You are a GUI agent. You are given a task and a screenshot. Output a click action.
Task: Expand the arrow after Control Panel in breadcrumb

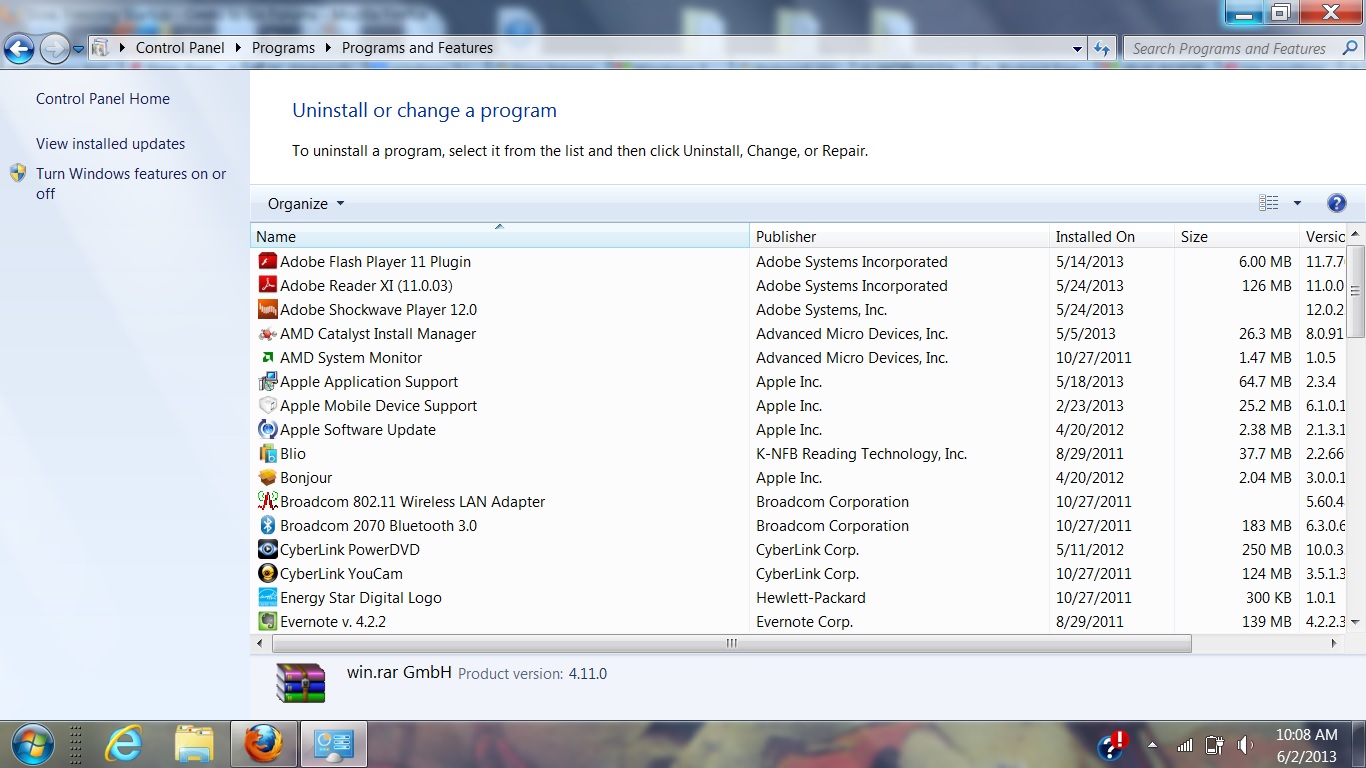(238, 48)
